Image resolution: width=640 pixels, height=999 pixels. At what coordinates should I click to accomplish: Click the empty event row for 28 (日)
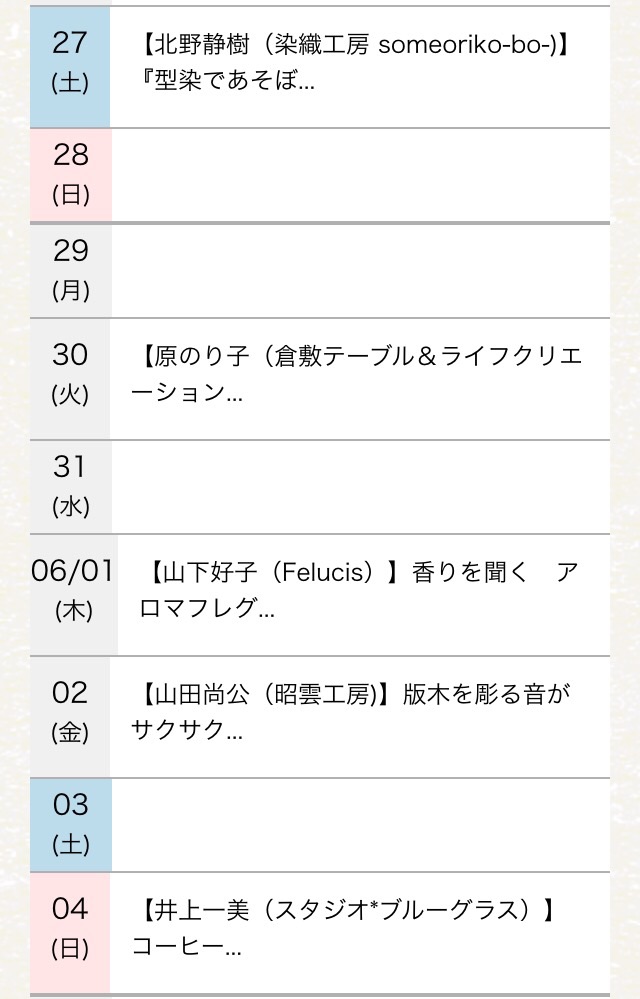click(360, 175)
